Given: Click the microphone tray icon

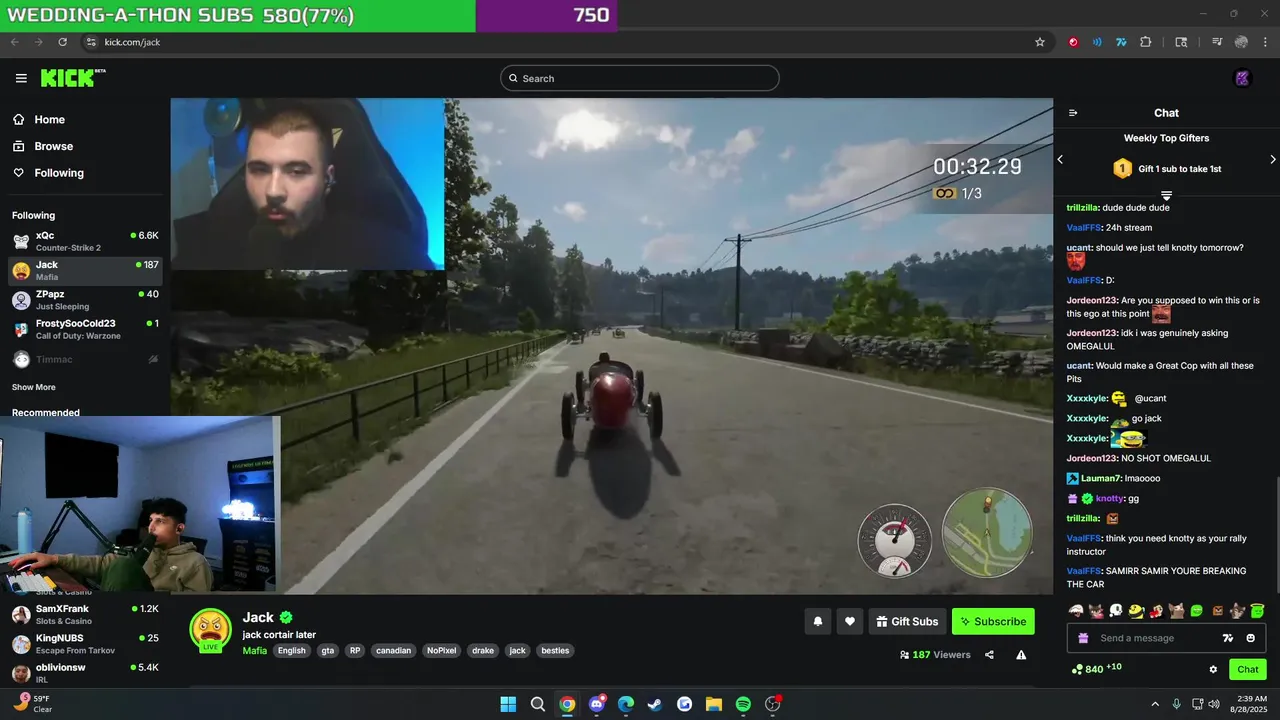Looking at the screenshot, I should click(1176, 704).
